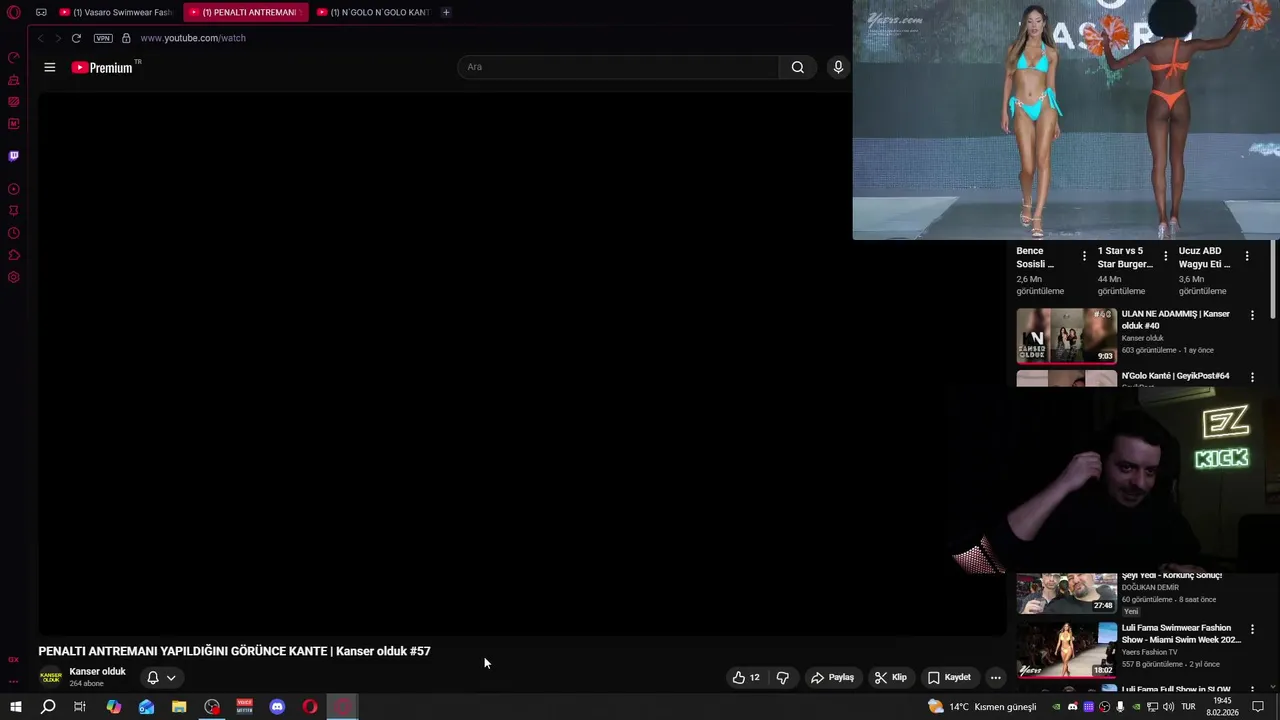Open options for Luli Fama Swimwear video

click(x=1252, y=629)
